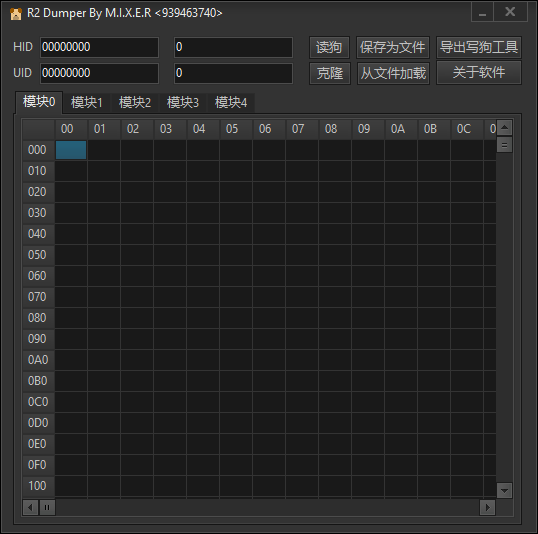Viewport: 538px width, 534px height.
Task: Click the 克隆 button
Action: pyautogui.click(x=330, y=73)
